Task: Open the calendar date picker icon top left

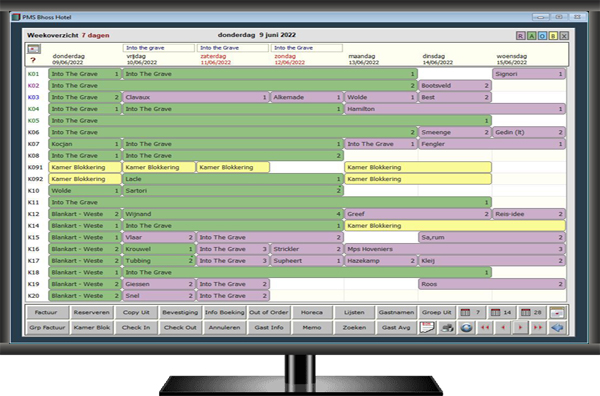Action: click(34, 49)
